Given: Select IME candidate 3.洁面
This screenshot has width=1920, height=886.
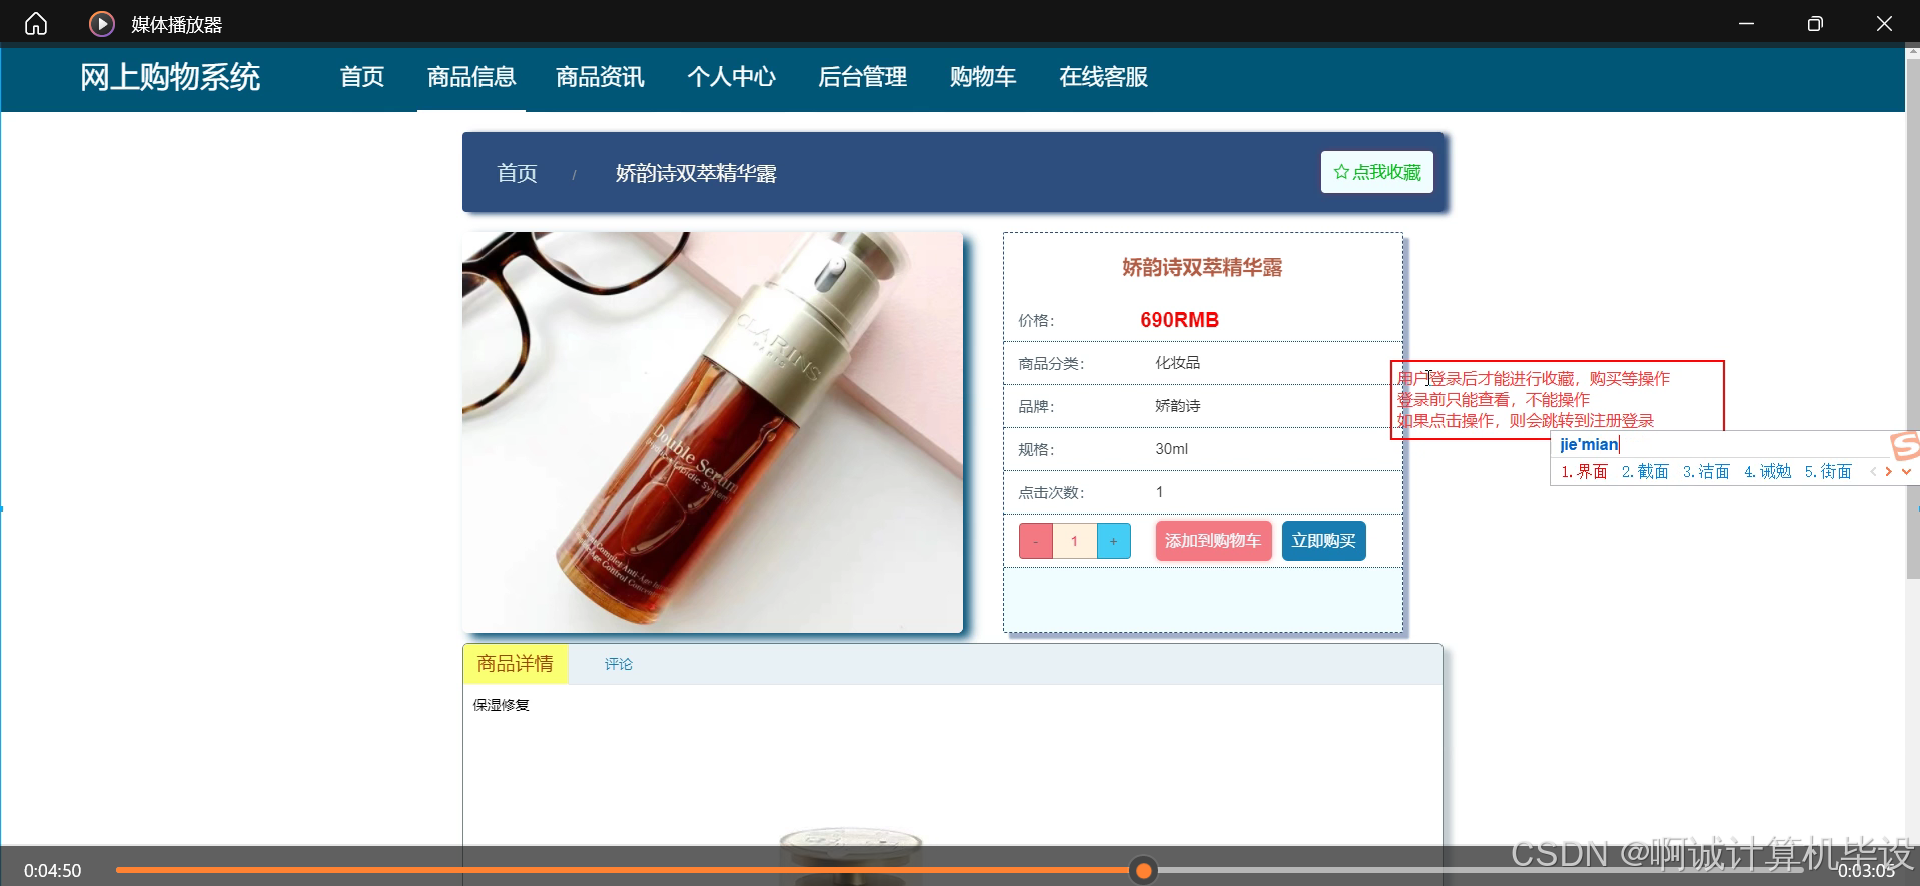Looking at the screenshot, I should 1706,472.
